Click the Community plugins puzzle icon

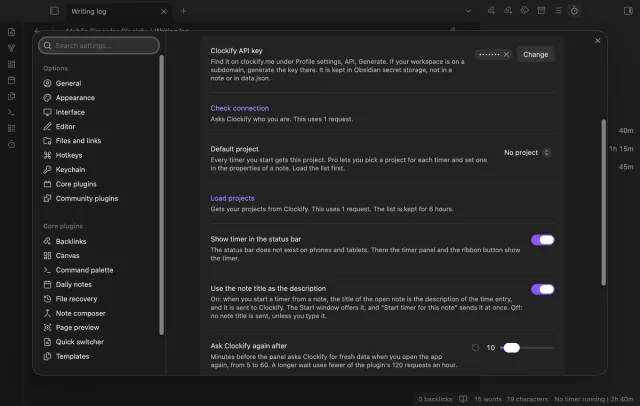(x=47, y=198)
